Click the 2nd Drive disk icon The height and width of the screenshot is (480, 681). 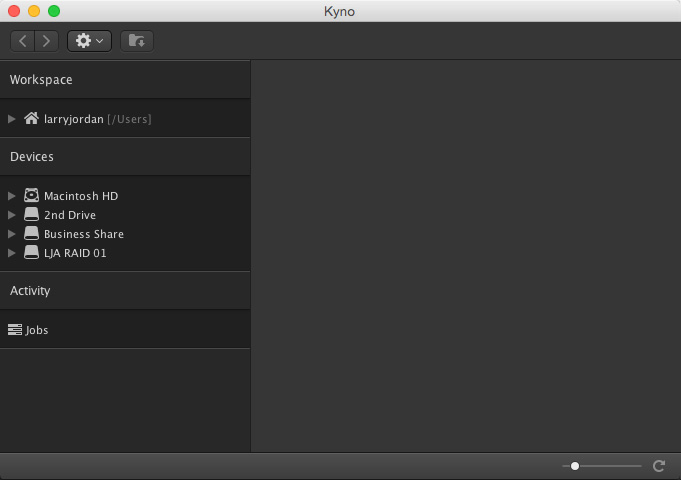(x=31, y=214)
